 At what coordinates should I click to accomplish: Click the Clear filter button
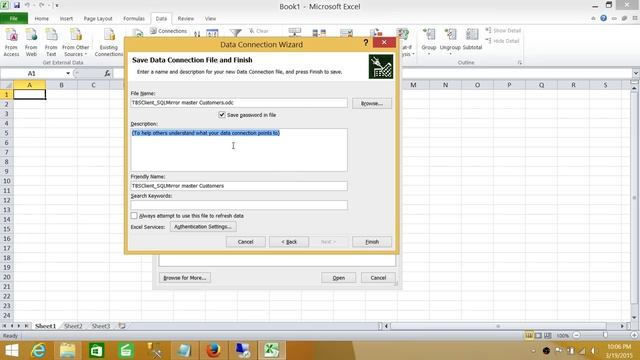(x=258, y=31)
